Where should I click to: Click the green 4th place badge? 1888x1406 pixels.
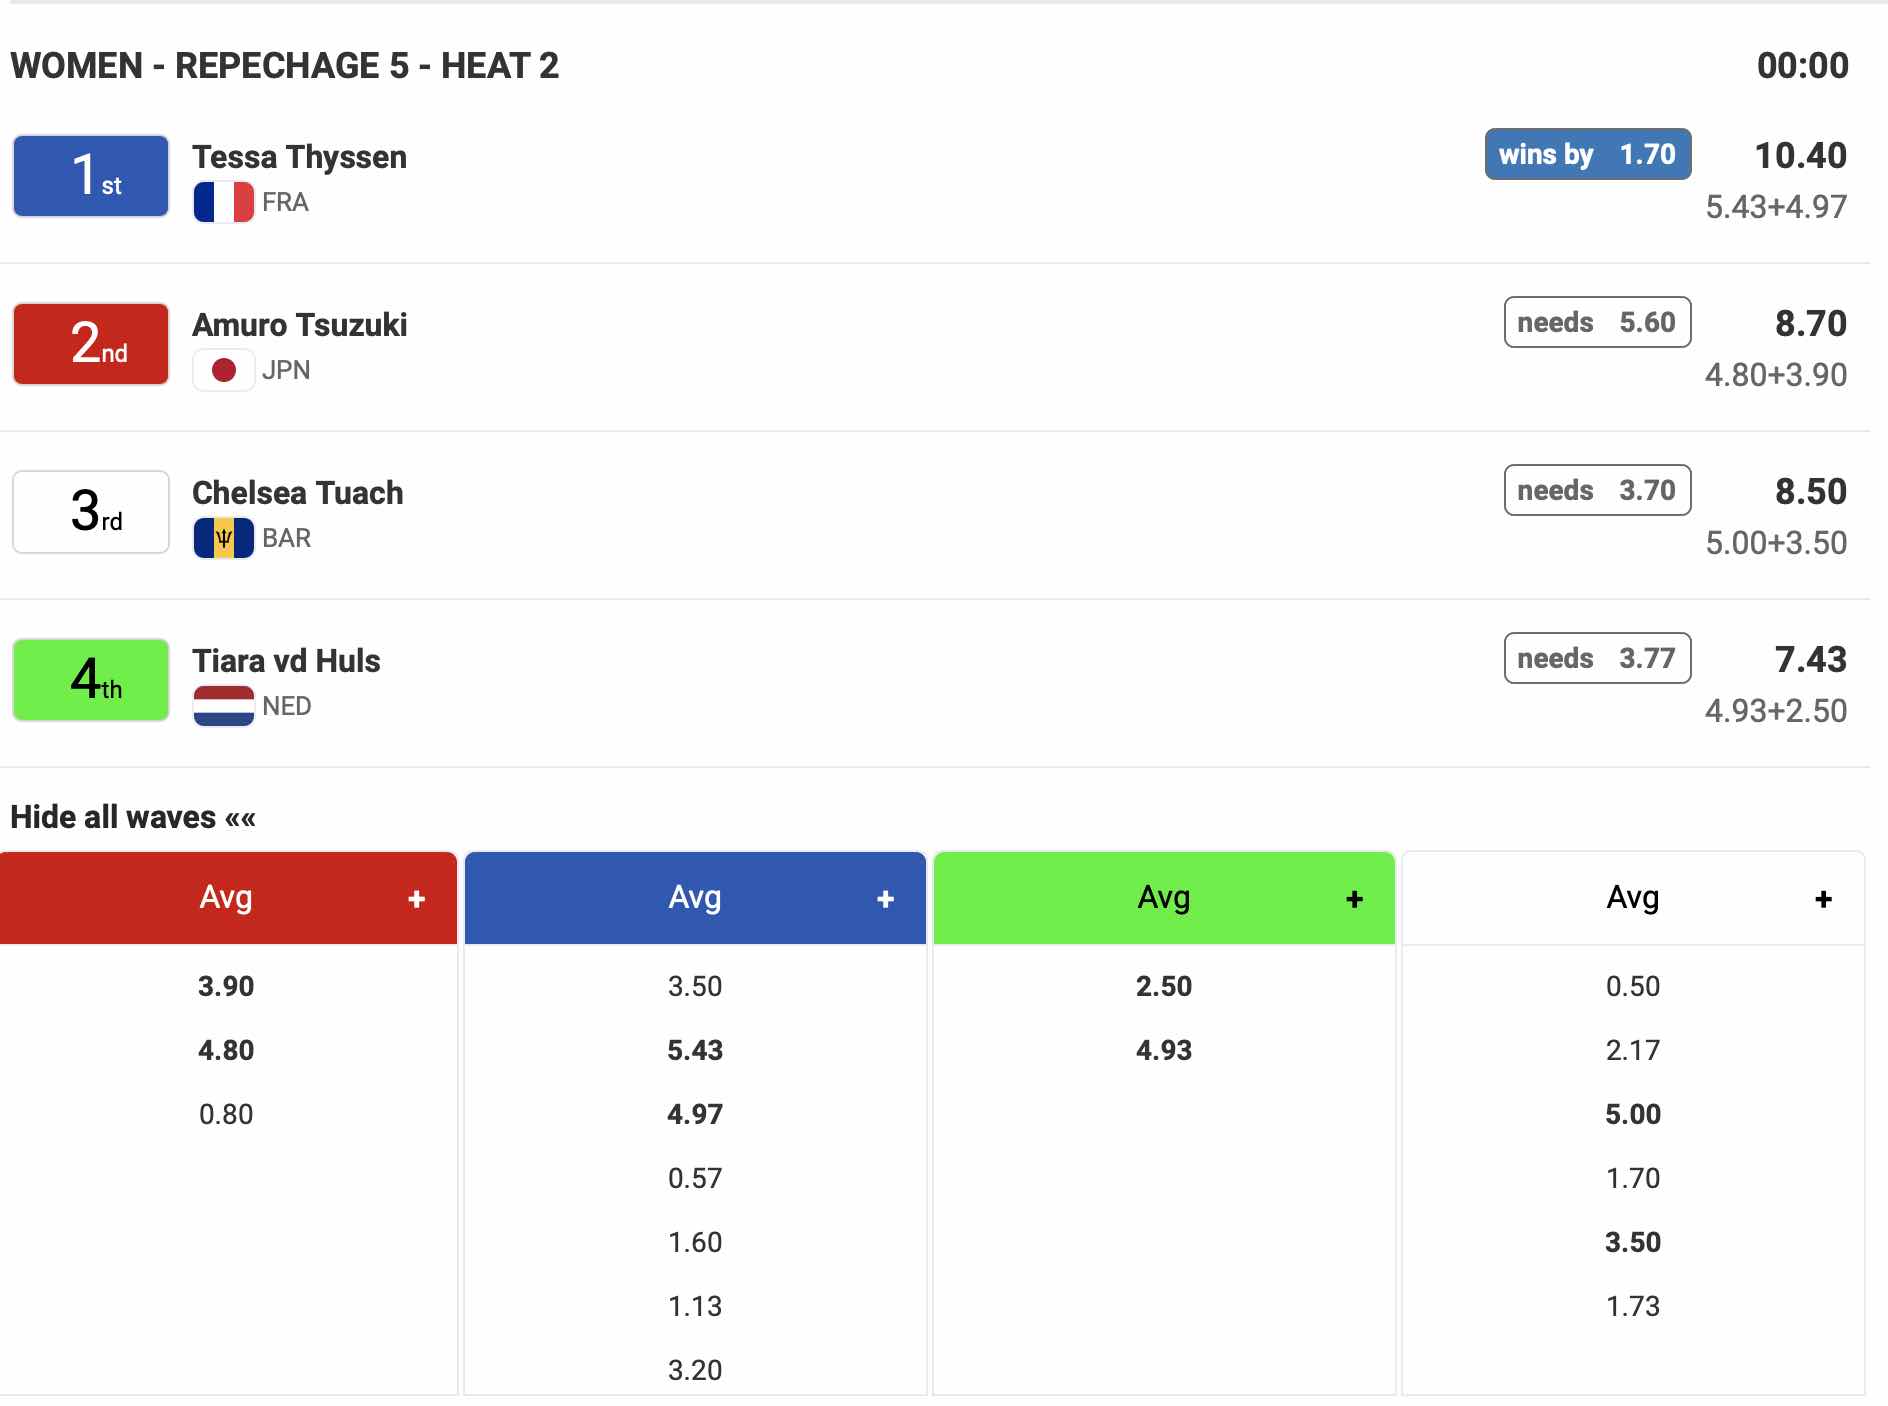(x=91, y=680)
